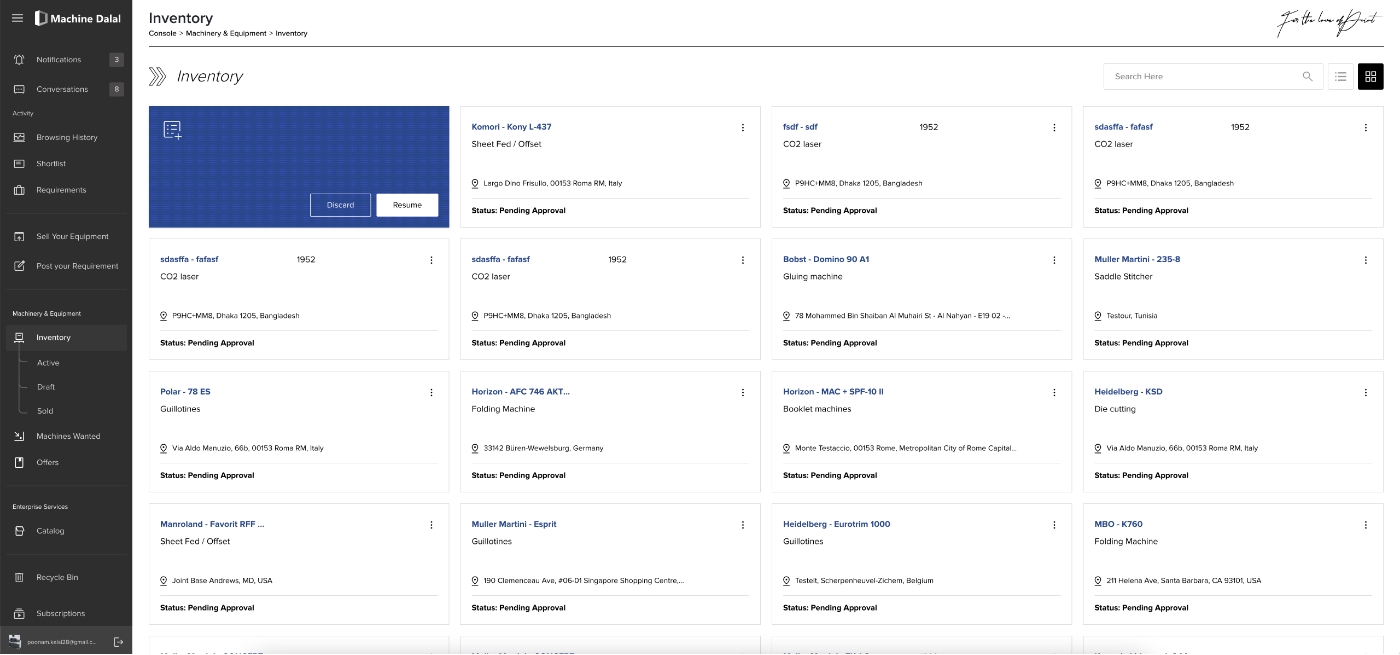Click Sell Your Equipment icon
This screenshot has width=1400, height=655.
(19, 237)
